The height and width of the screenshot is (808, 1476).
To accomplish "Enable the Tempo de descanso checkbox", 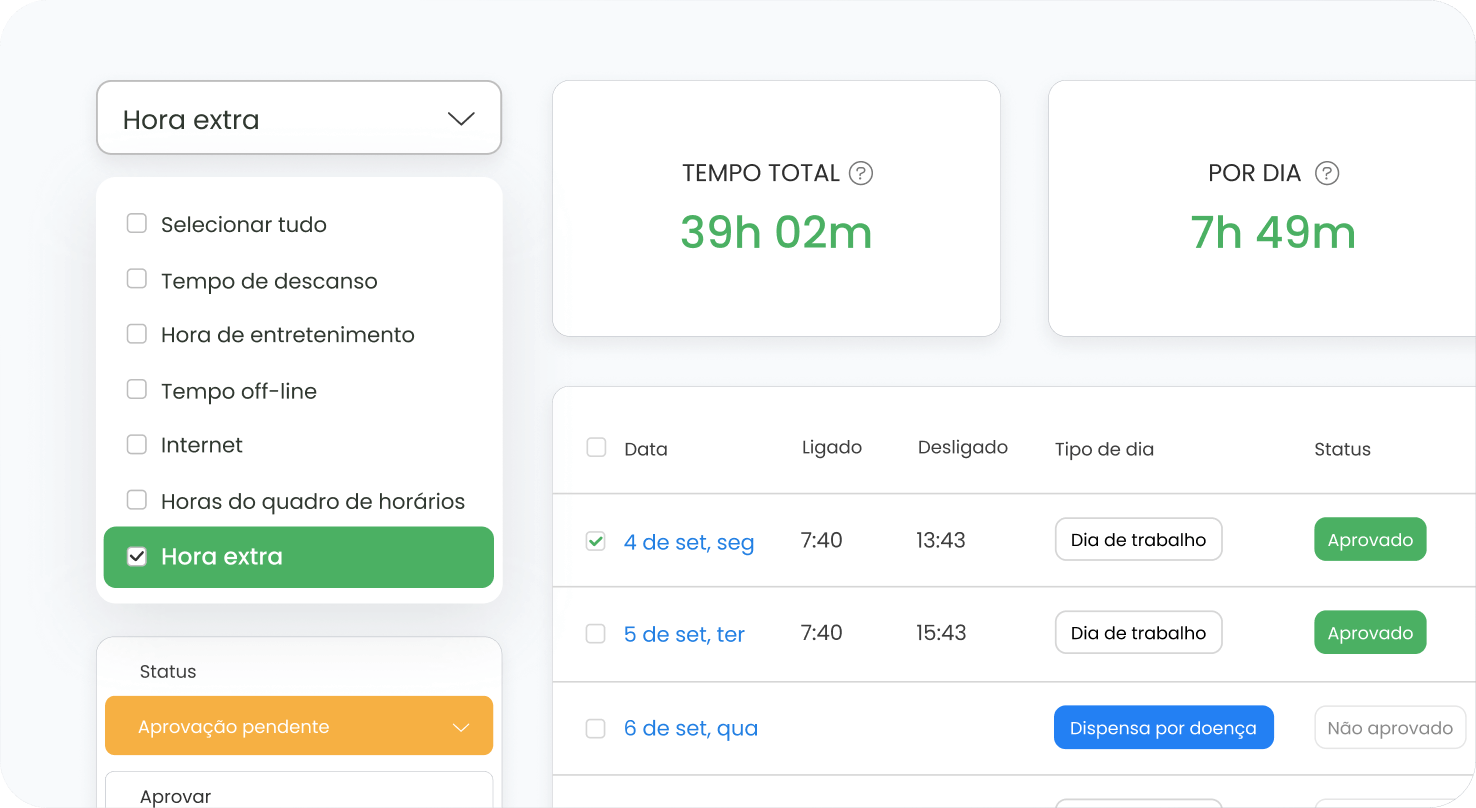I will tap(137, 280).
